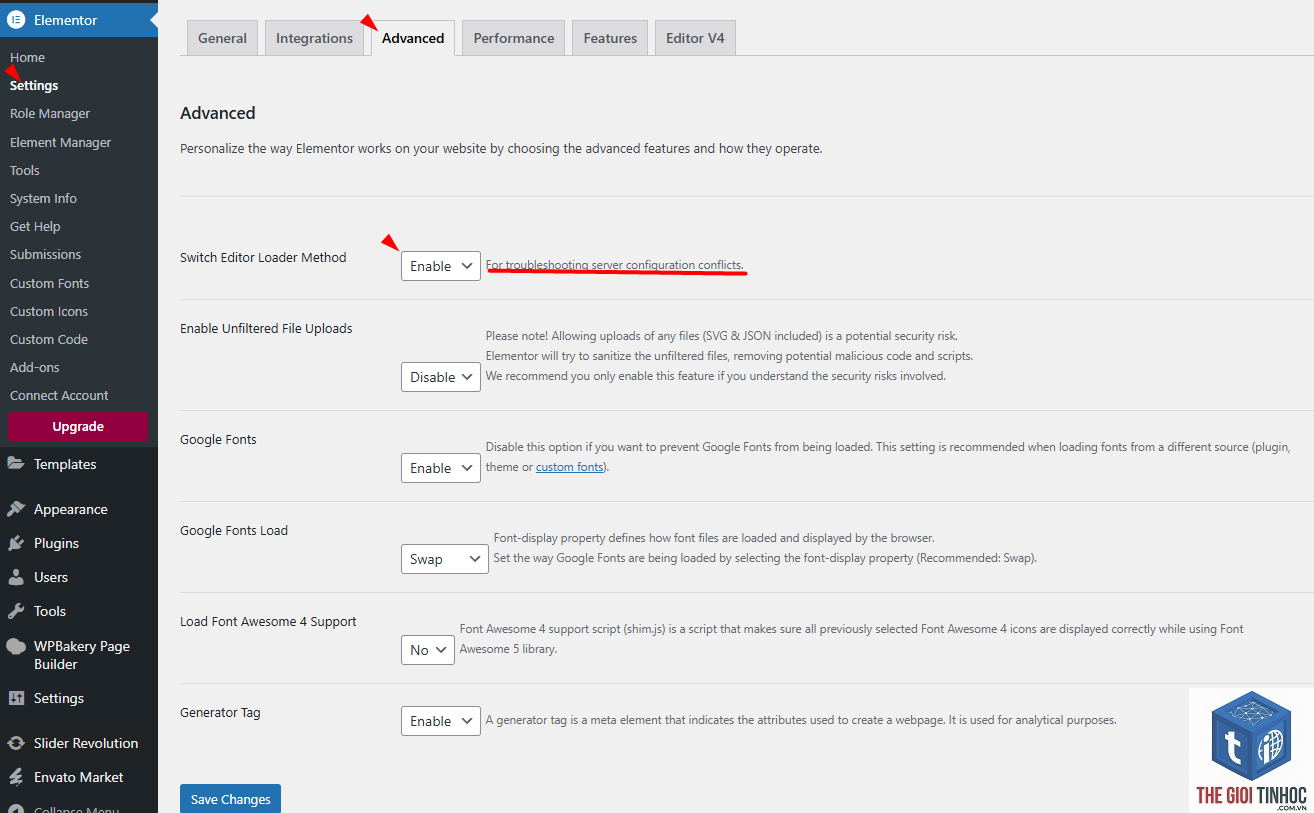Open Switch Editor Loader Method dropdown

tap(441, 266)
